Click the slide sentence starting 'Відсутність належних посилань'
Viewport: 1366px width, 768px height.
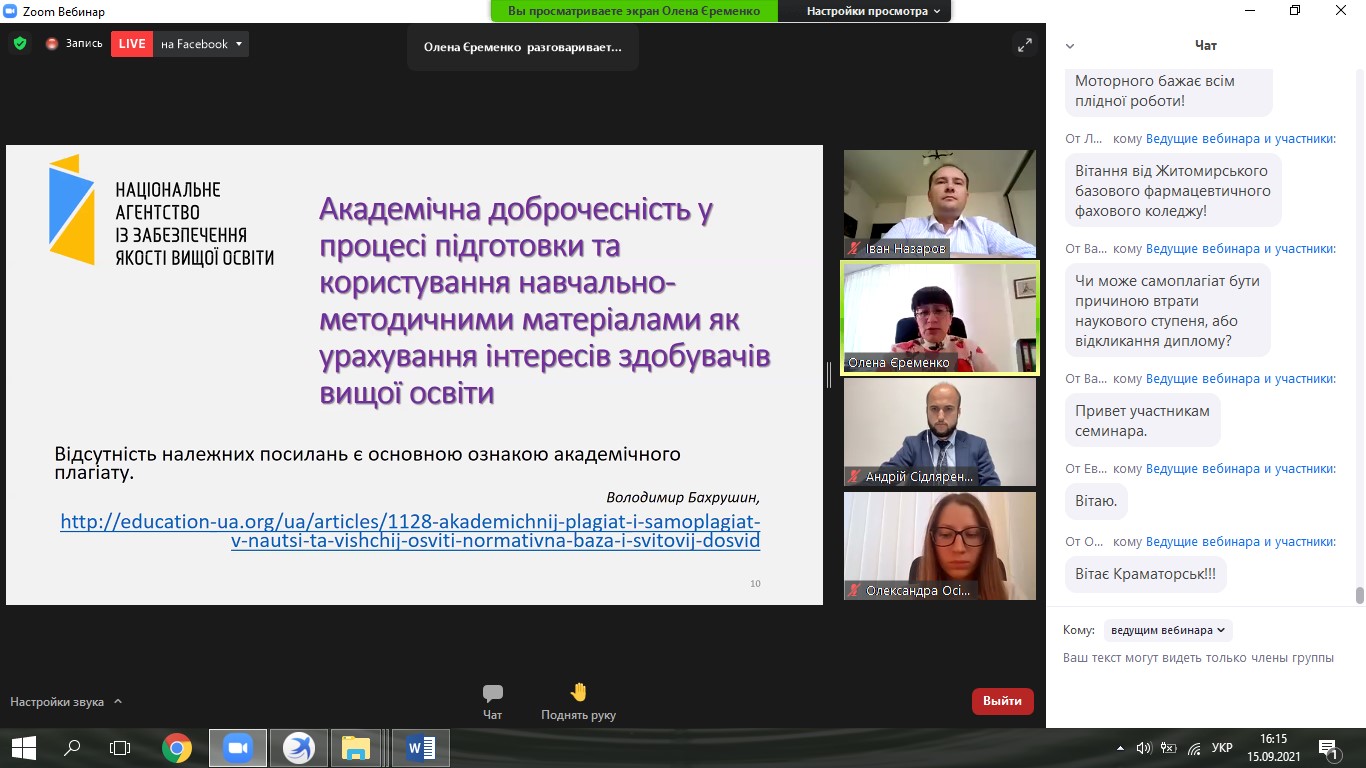tap(367, 463)
